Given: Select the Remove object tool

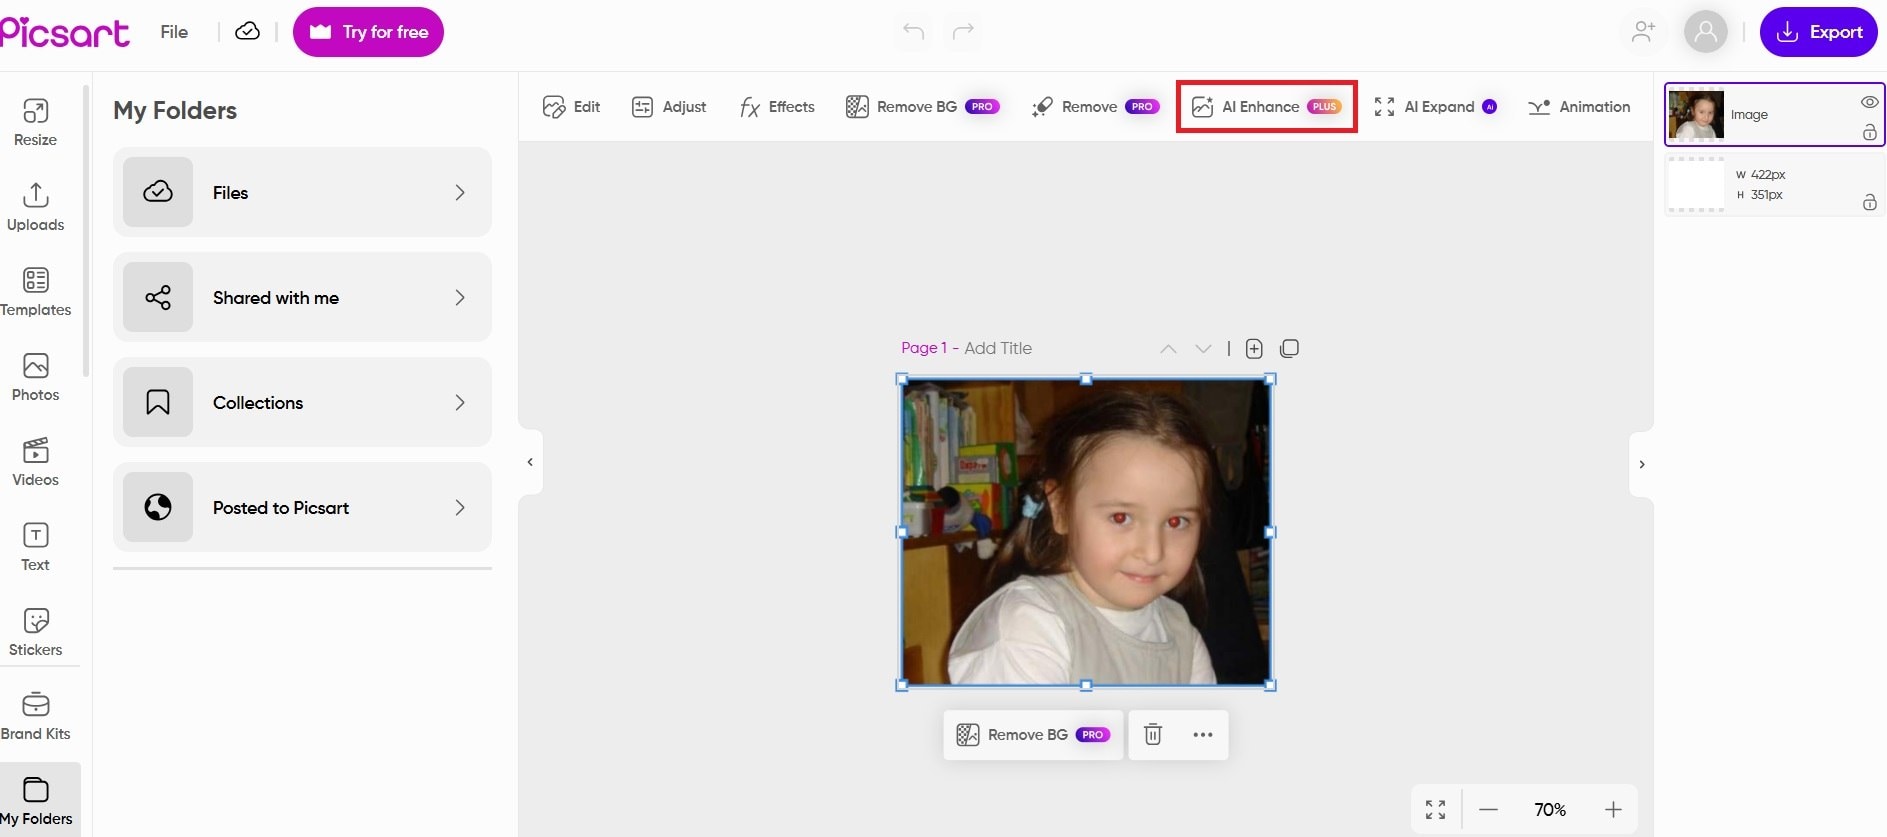Looking at the screenshot, I should [1095, 107].
